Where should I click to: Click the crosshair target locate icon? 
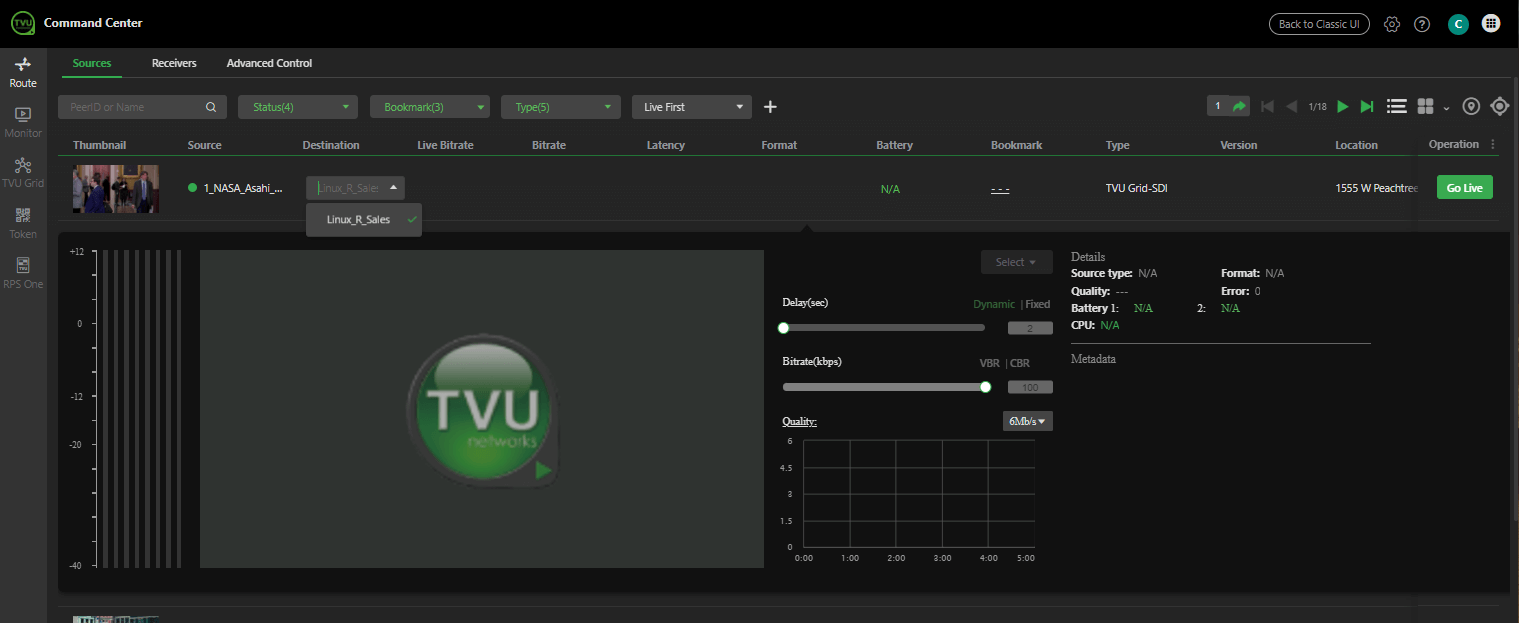pos(1500,106)
